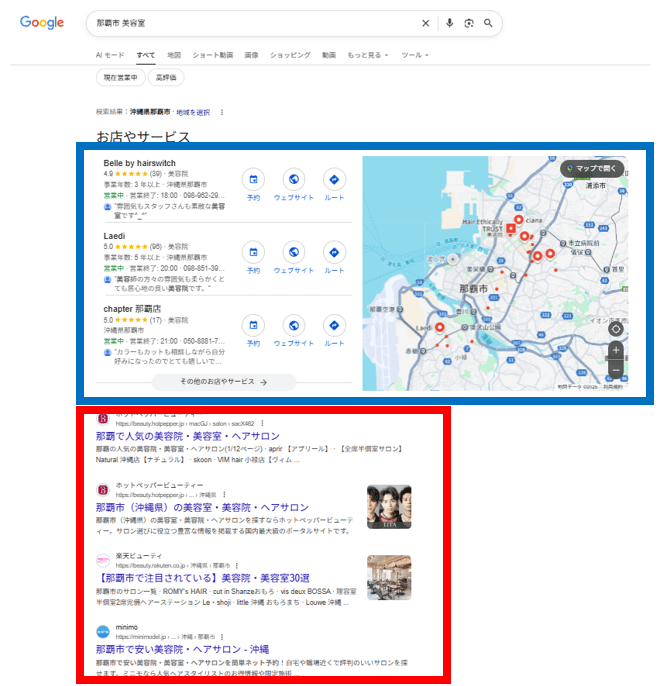Image resolution: width=671 pixels, height=686 pixels.
Task: Open the 【那覇市で注目されている】美容院・美容室30選 result
Action: (203, 578)
